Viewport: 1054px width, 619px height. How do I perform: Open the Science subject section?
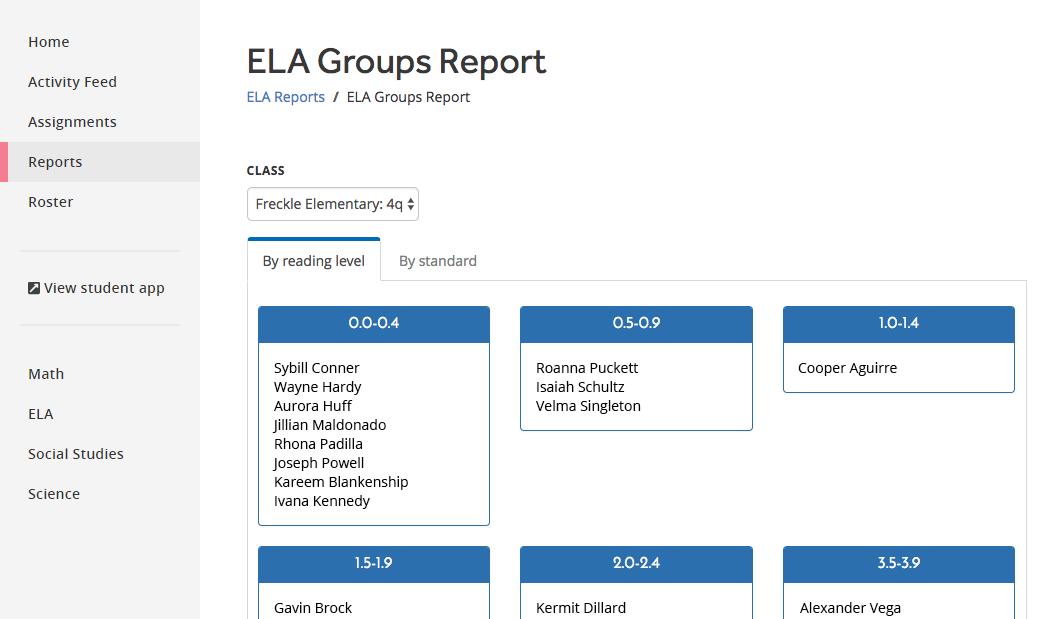tap(54, 494)
